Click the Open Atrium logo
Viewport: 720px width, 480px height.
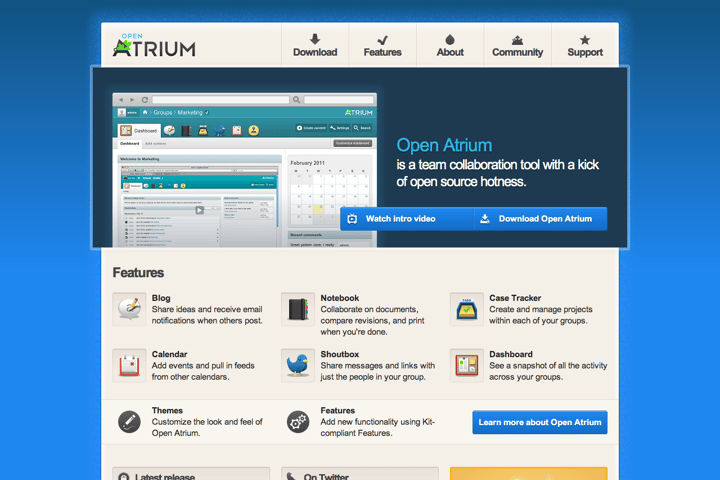click(x=154, y=45)
